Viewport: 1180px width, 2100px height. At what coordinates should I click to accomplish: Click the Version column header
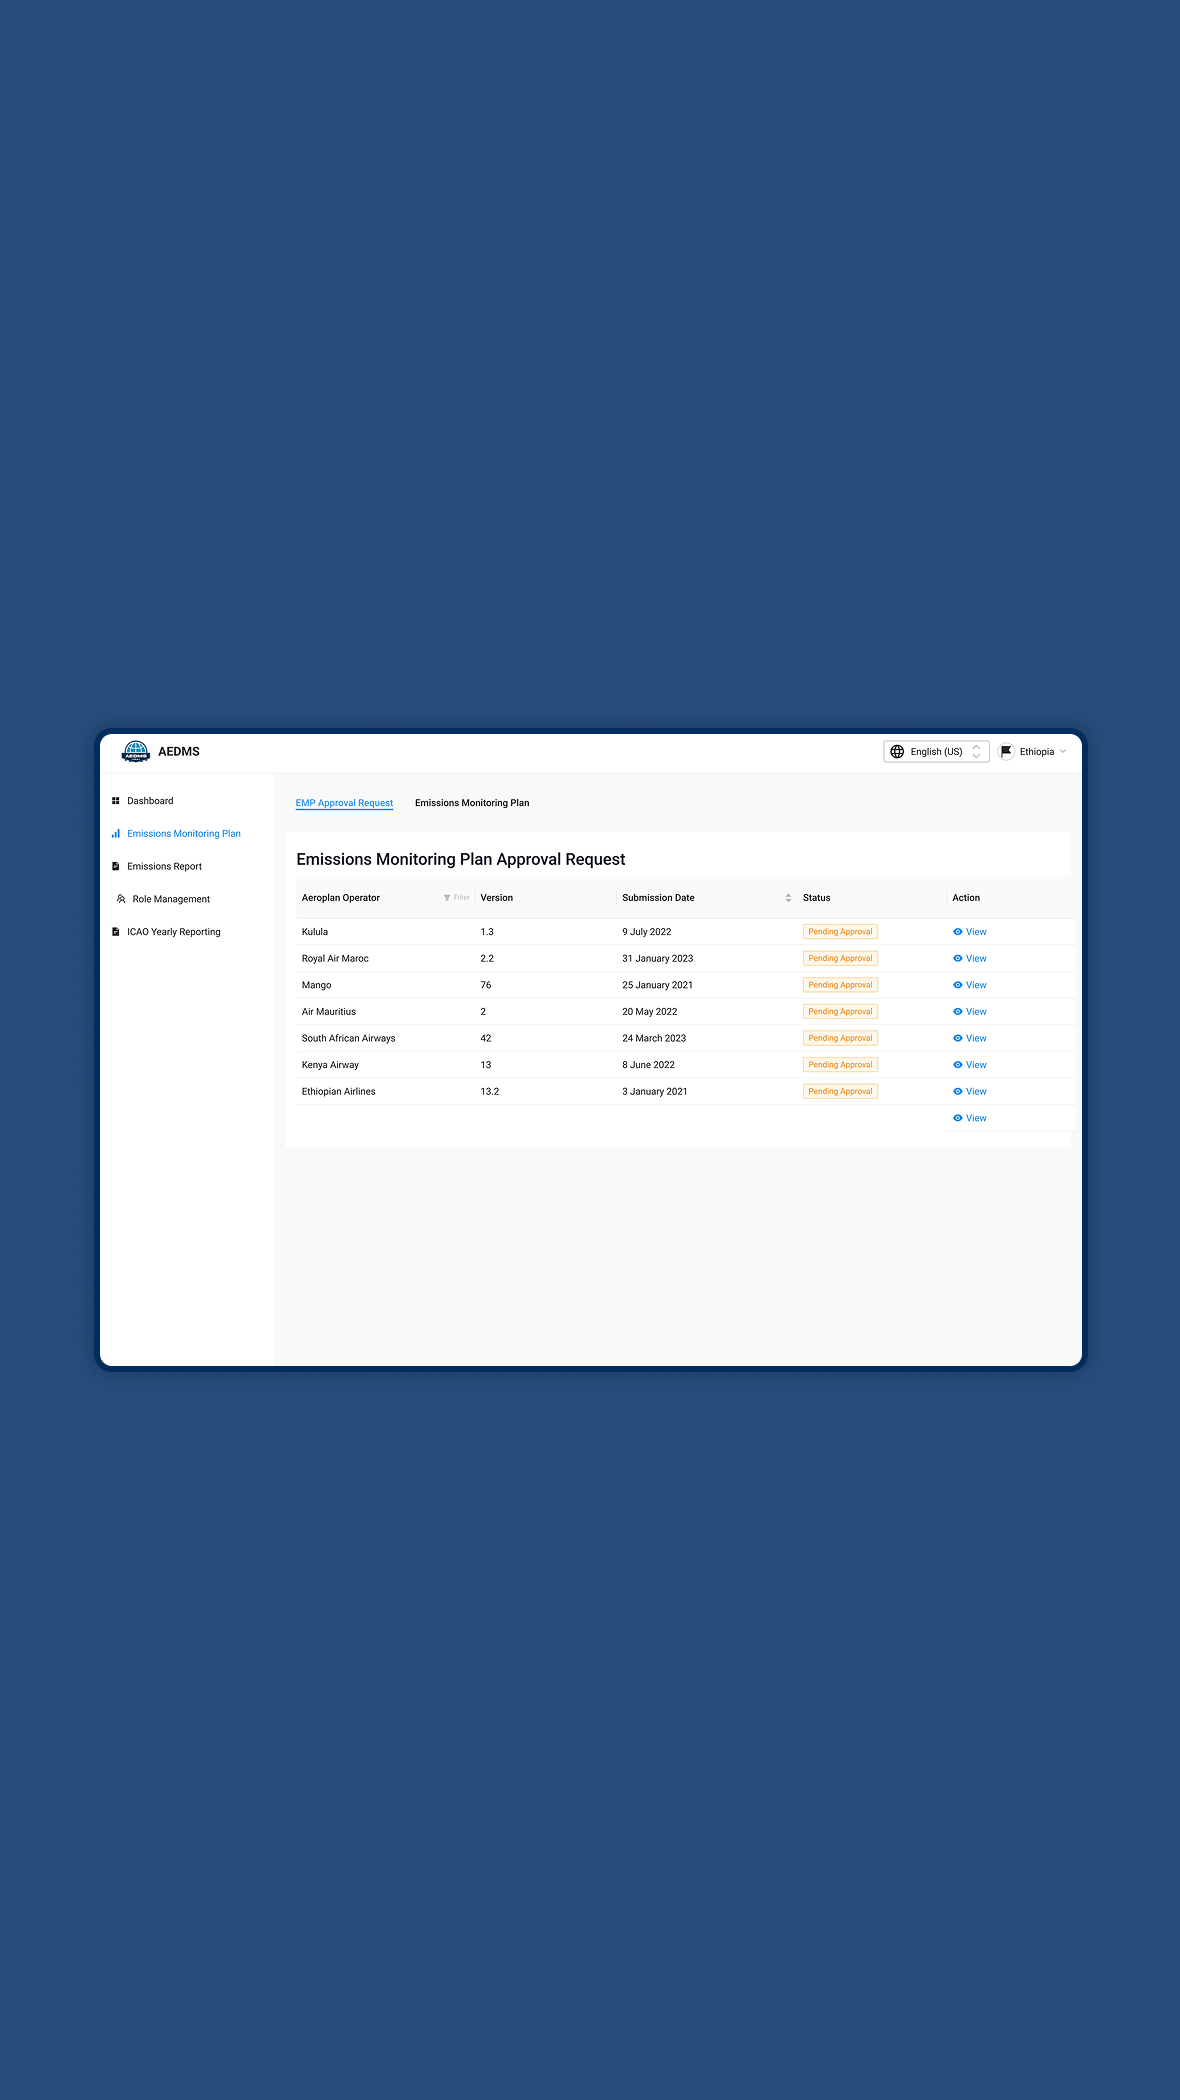(497, 898)
